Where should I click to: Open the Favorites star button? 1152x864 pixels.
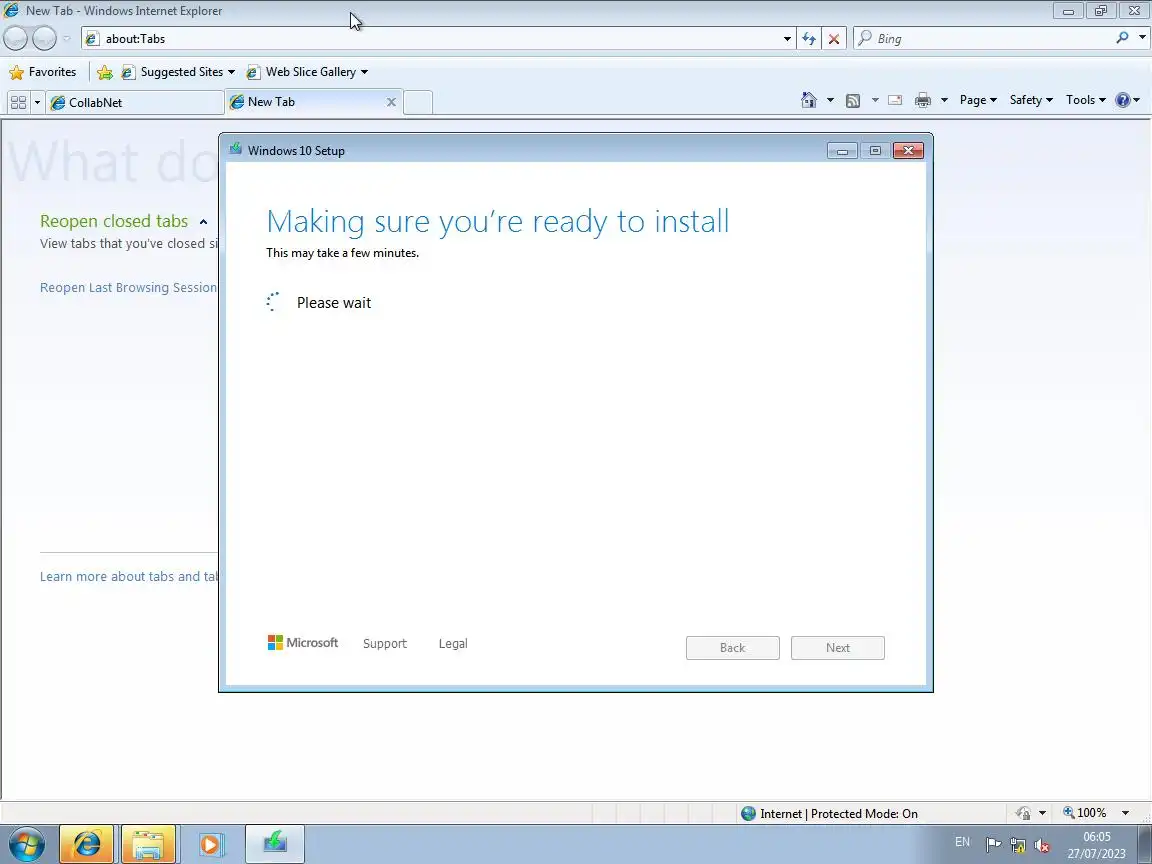[x=43, y=72]
